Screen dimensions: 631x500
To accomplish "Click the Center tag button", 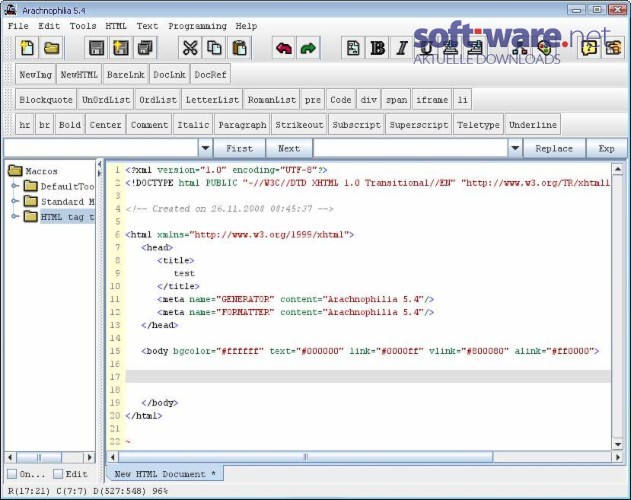I will [x=105, y=124].
